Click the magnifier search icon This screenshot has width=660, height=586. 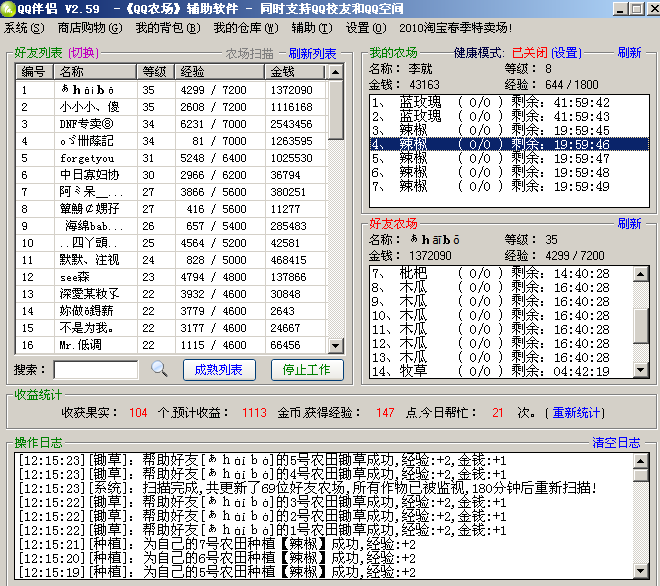click(160, 369)
